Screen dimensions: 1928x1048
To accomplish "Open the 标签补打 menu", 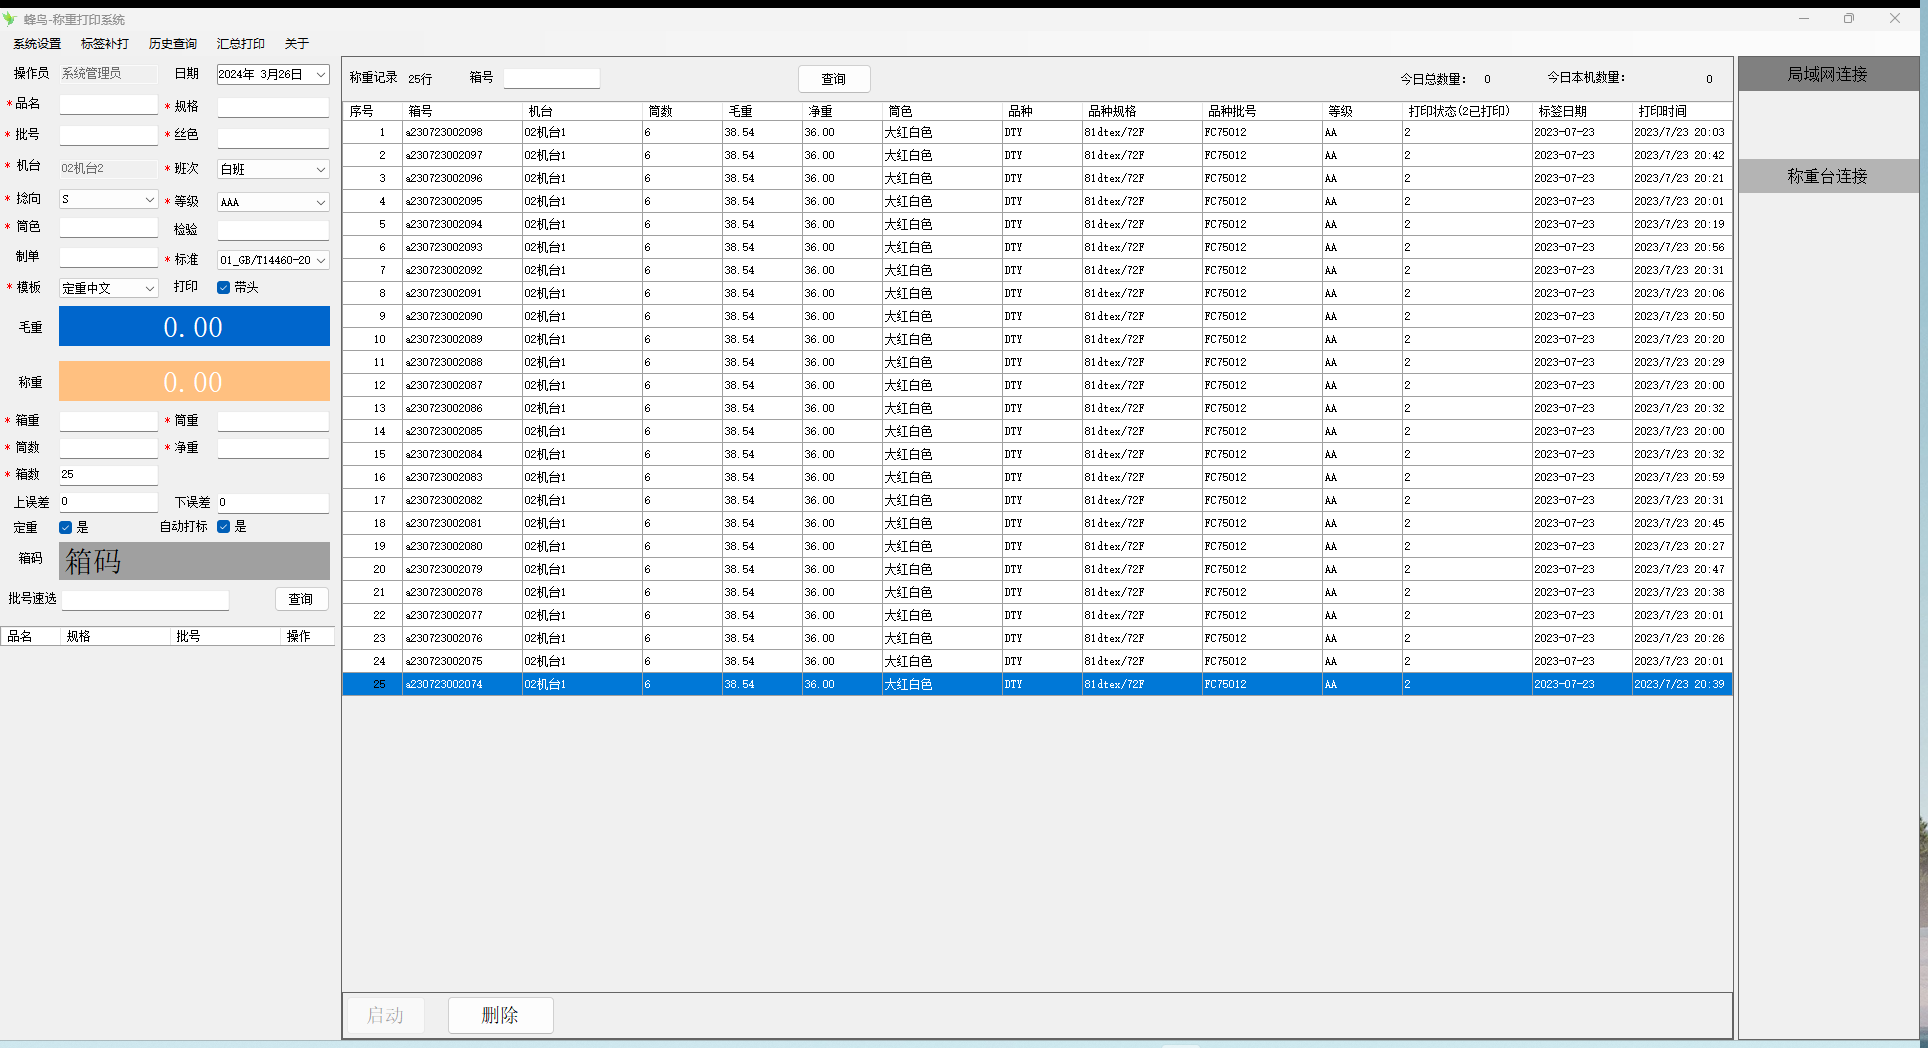I will [105, 44].
